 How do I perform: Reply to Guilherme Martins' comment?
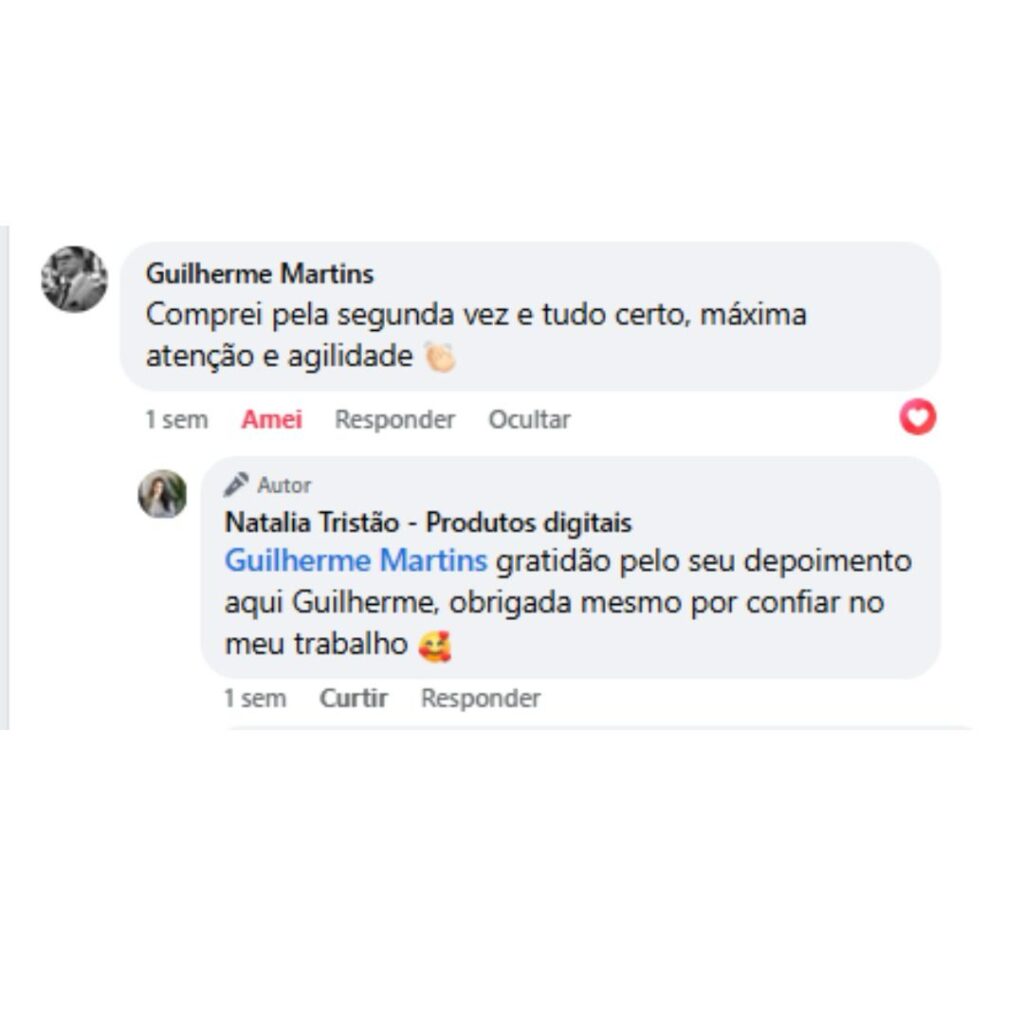point(394,419)
